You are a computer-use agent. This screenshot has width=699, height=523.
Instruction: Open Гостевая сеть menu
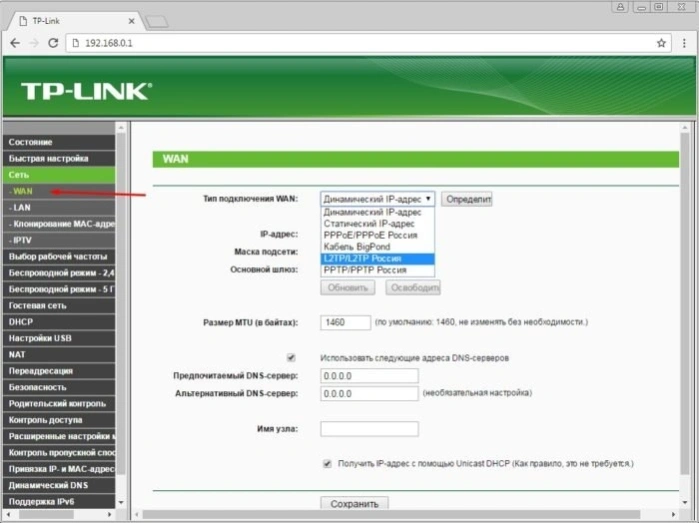pyautogui.click(x=59, y=306)
